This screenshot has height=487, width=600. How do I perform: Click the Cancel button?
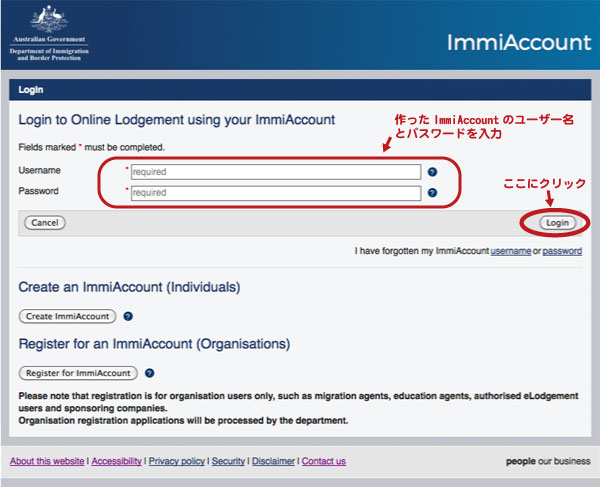point(45,223)
